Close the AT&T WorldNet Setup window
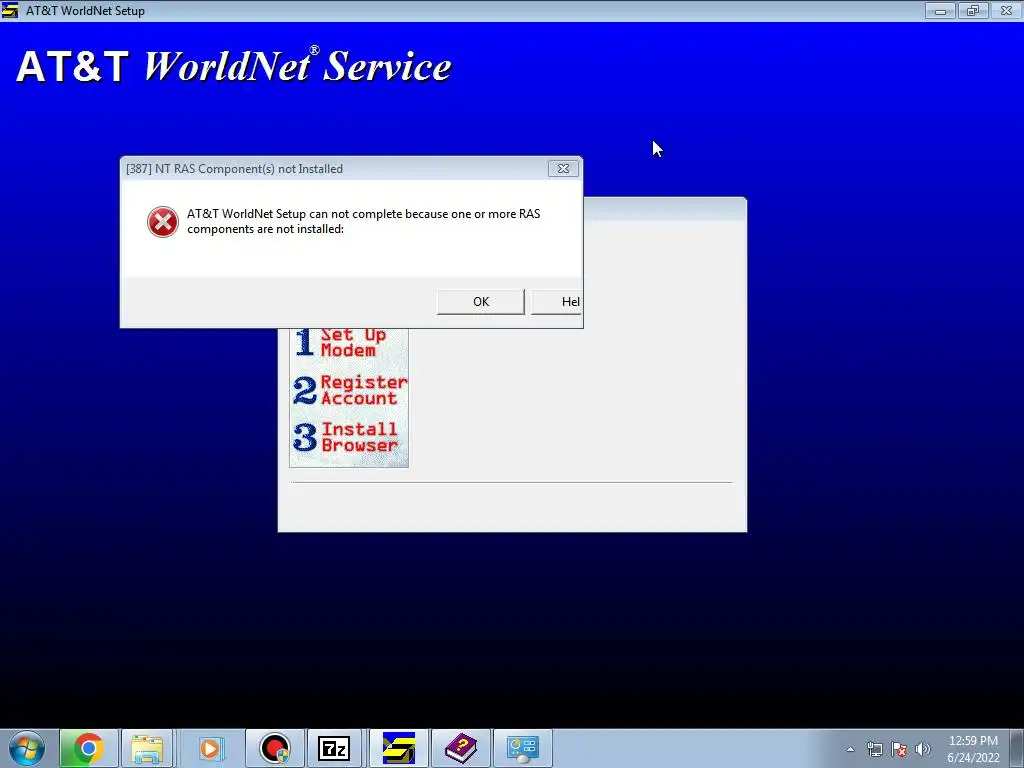 (1006, 10)
